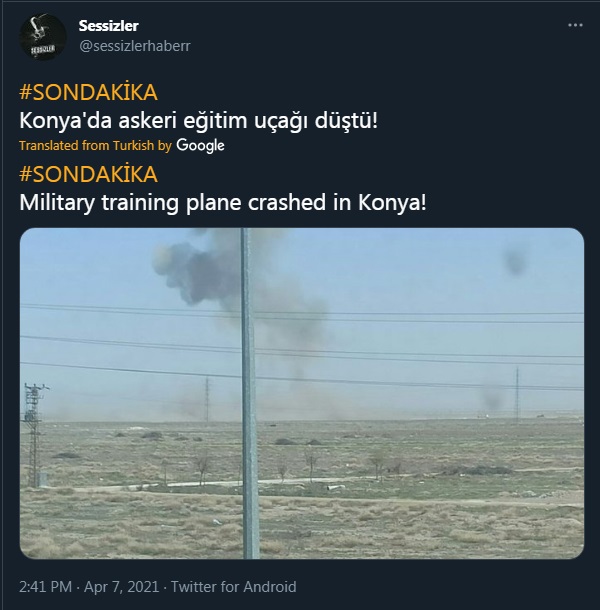Click the 'Translated from Turkish by' label
Image resolution: width=600 pixels, height=610 pixels.
(x=95, y=145)
